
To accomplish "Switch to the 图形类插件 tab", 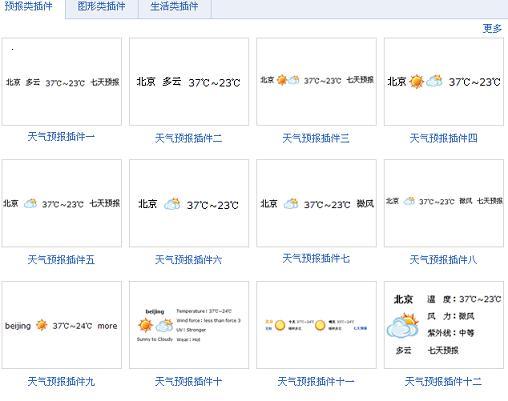I will (x=101, y=6).
